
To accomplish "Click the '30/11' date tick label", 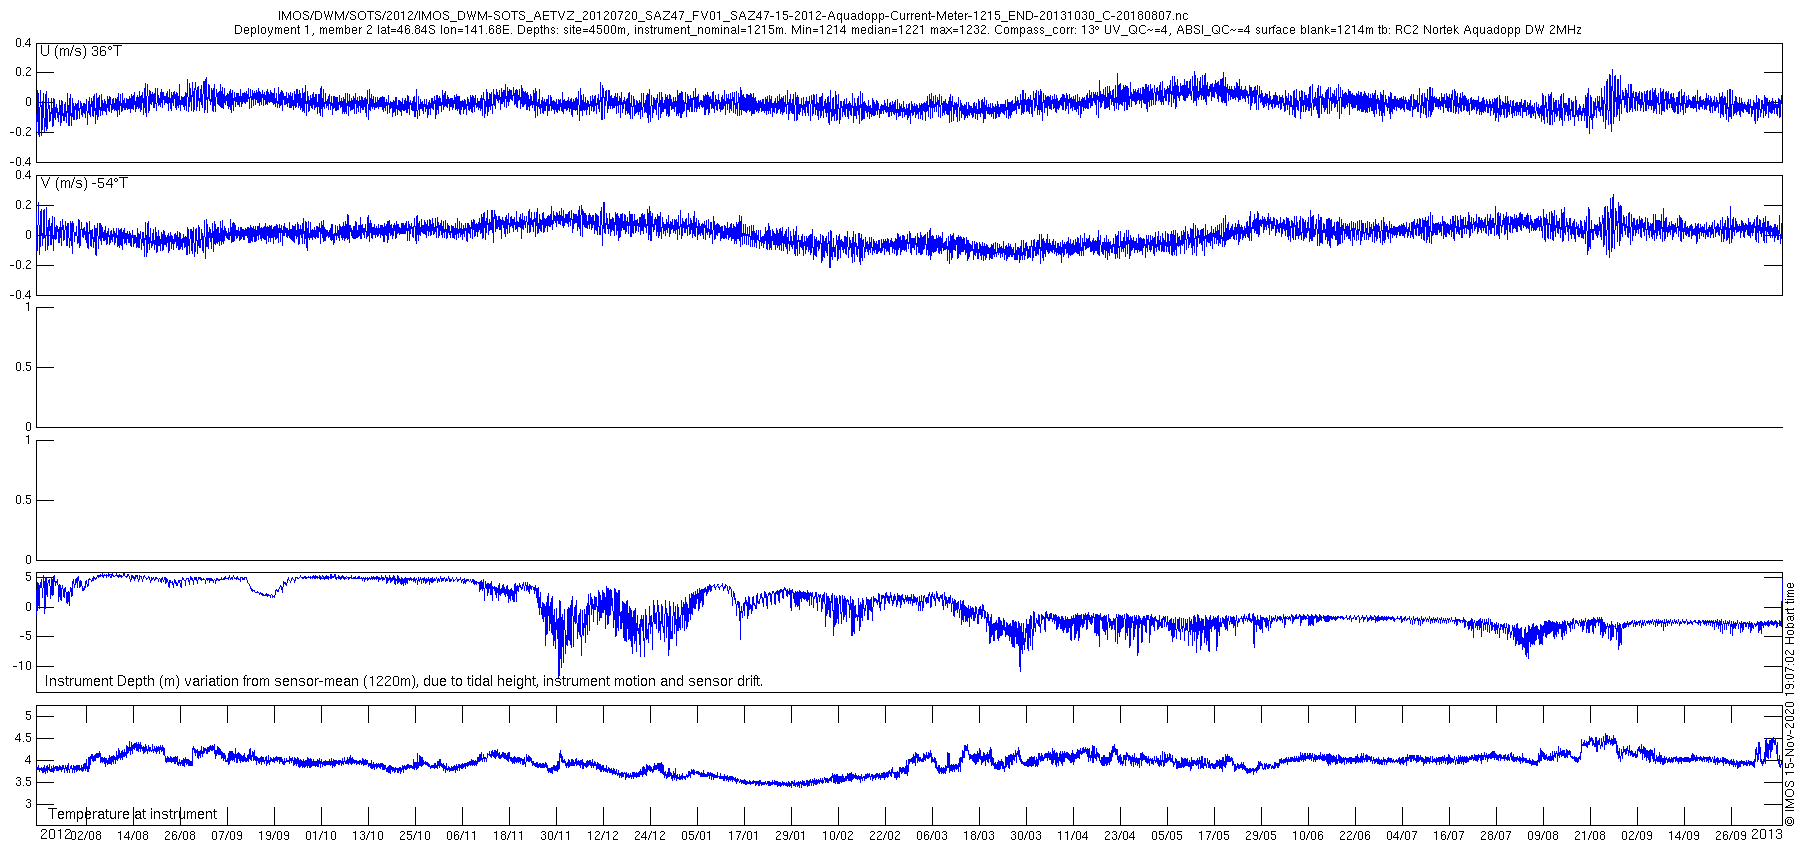I will click(556, 836).
